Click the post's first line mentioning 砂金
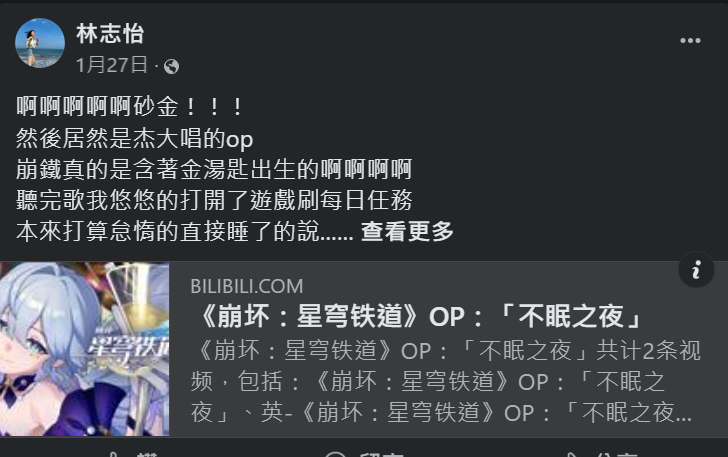 [130, 107]
